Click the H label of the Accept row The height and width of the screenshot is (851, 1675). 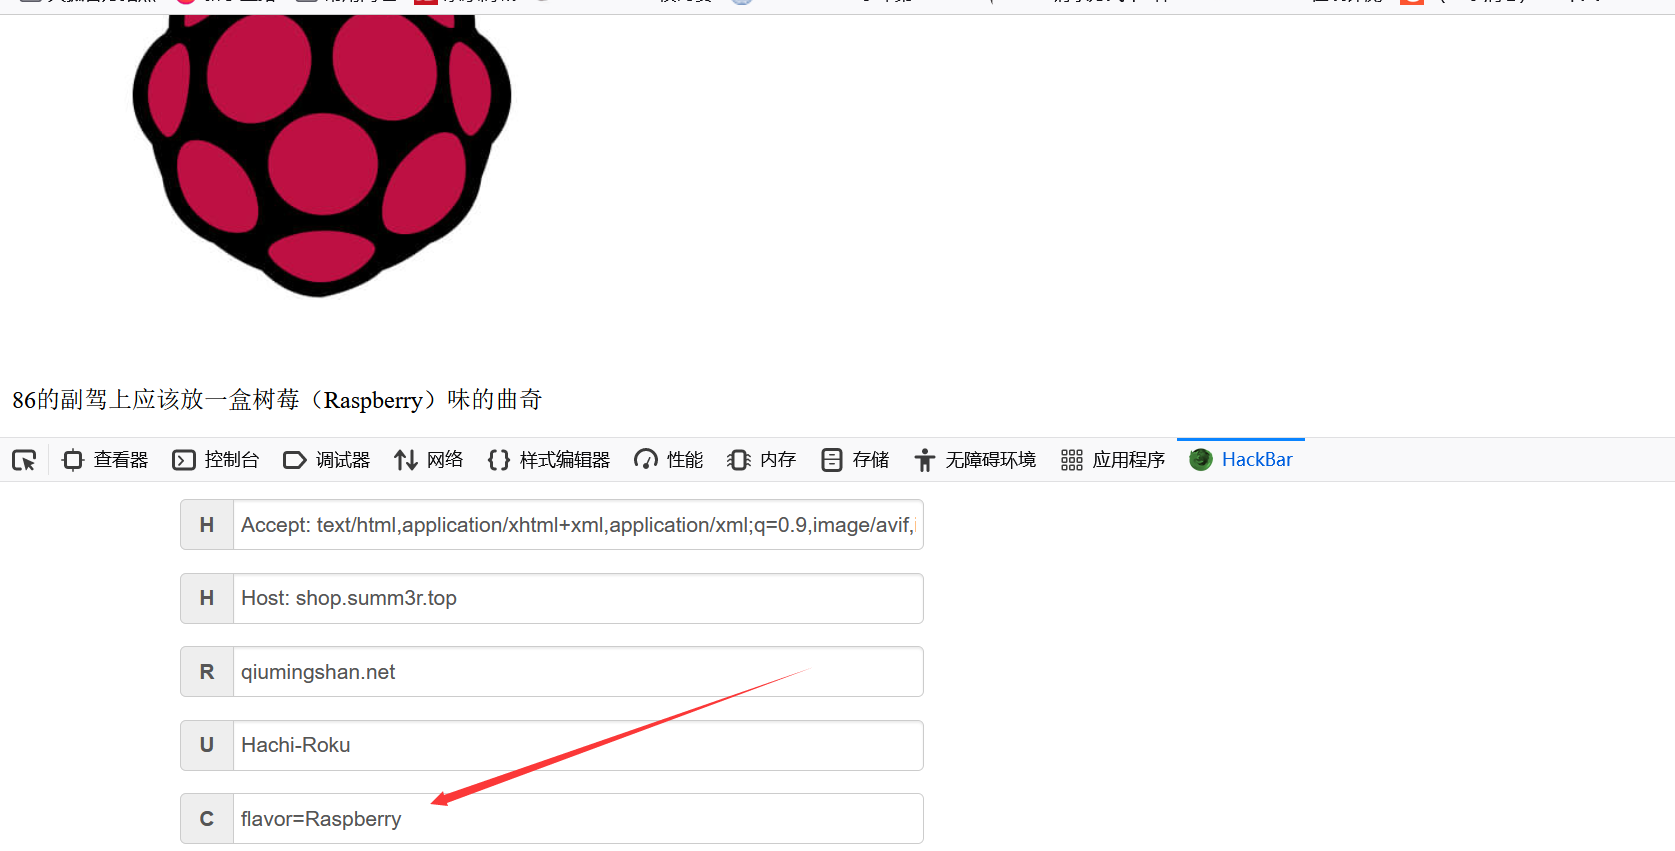(207, 525)
